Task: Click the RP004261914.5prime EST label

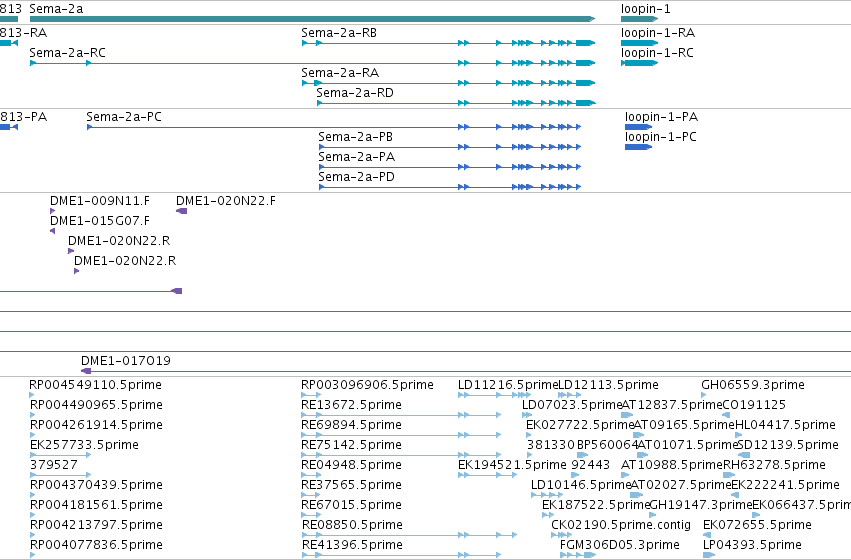Action: 96,425
